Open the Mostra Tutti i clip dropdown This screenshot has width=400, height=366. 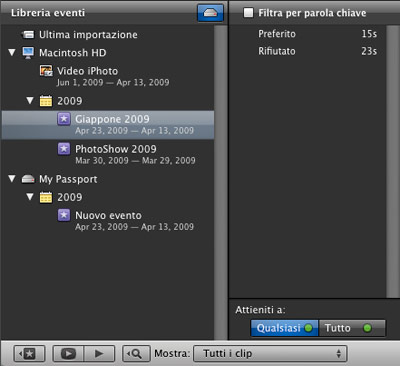(270, 353)
